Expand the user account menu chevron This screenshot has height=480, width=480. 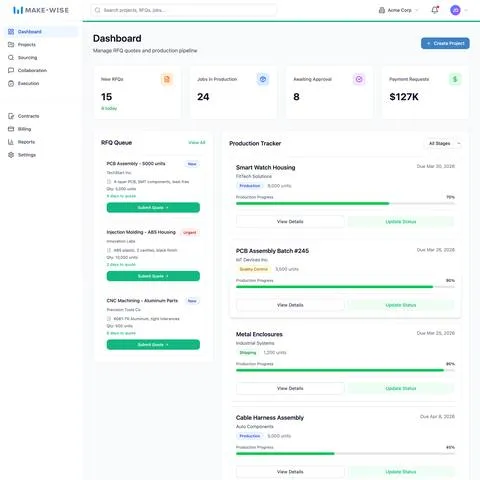466,10
